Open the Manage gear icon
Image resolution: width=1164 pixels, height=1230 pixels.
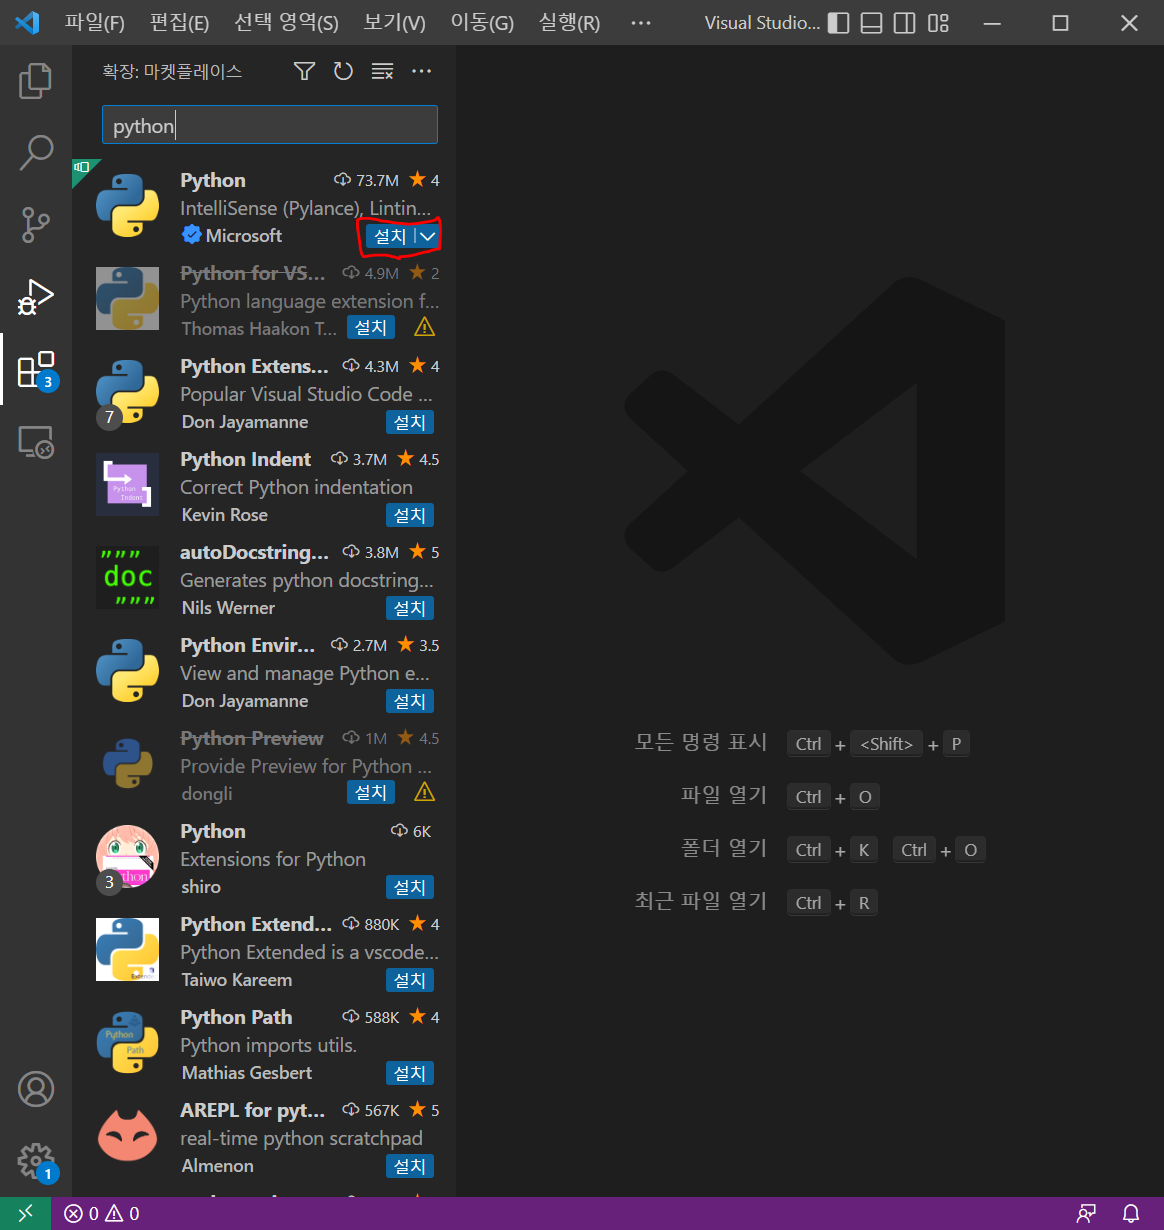coord(36,1161)
